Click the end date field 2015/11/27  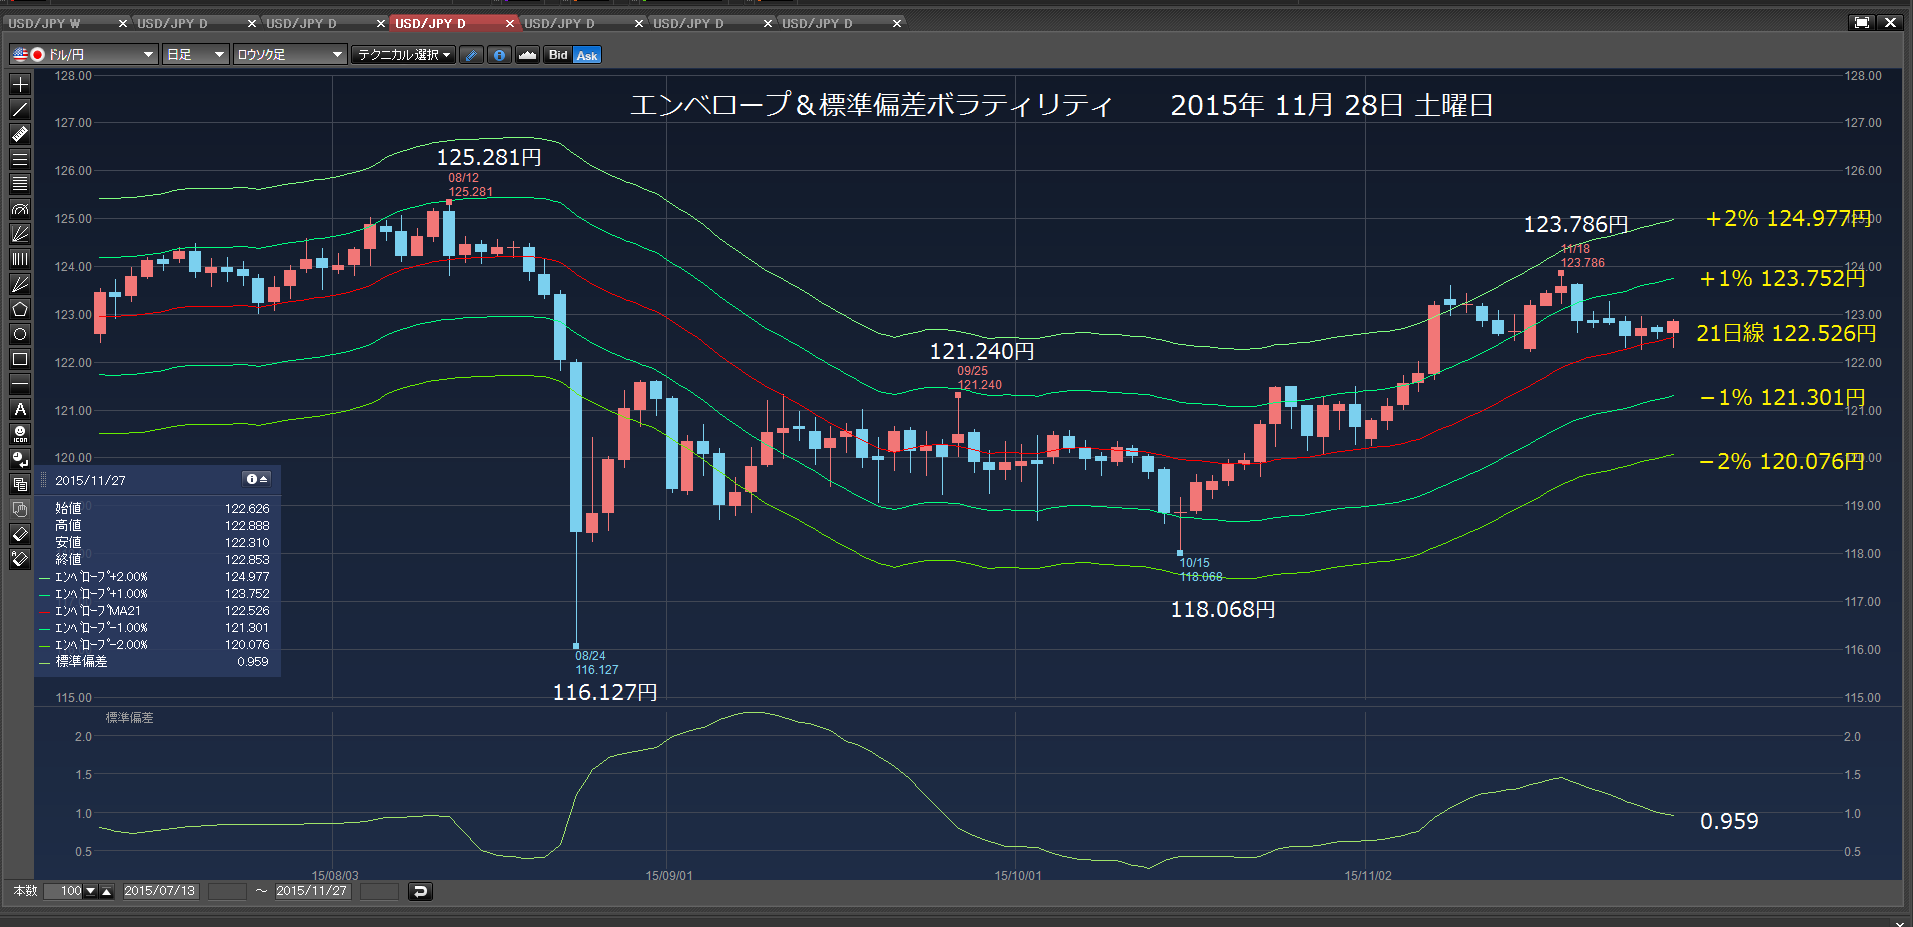pyautogui.click(x=312, y=891)
